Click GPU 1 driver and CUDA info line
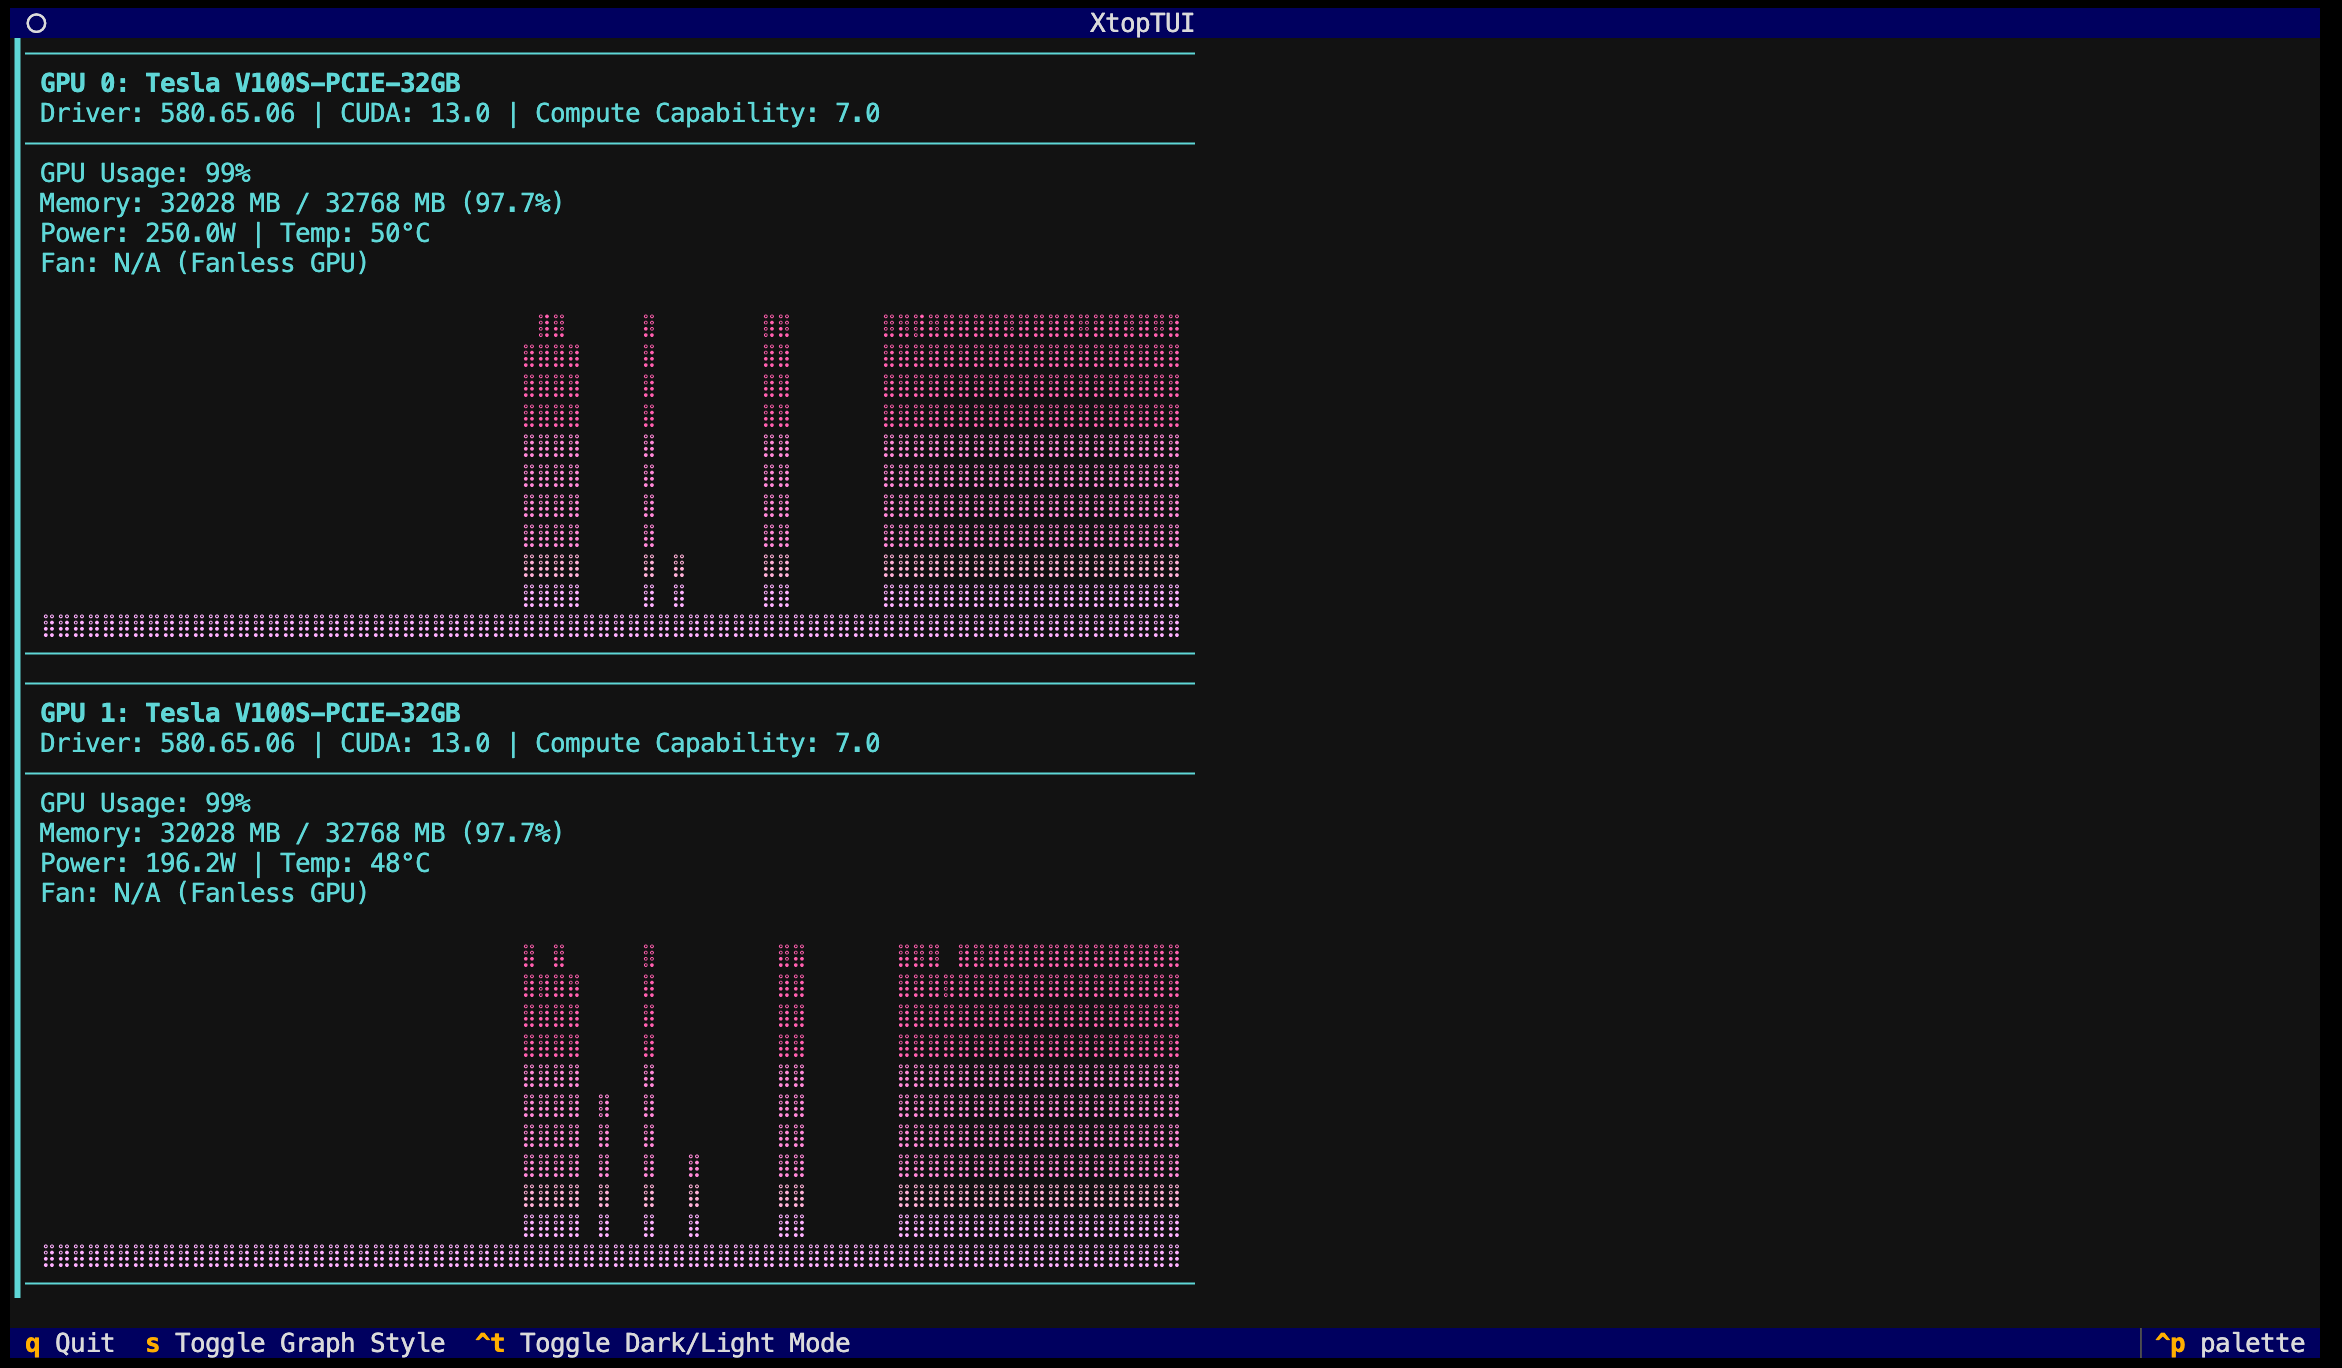This screenshot has width=2342, height=1368. (x=459, y=743)
